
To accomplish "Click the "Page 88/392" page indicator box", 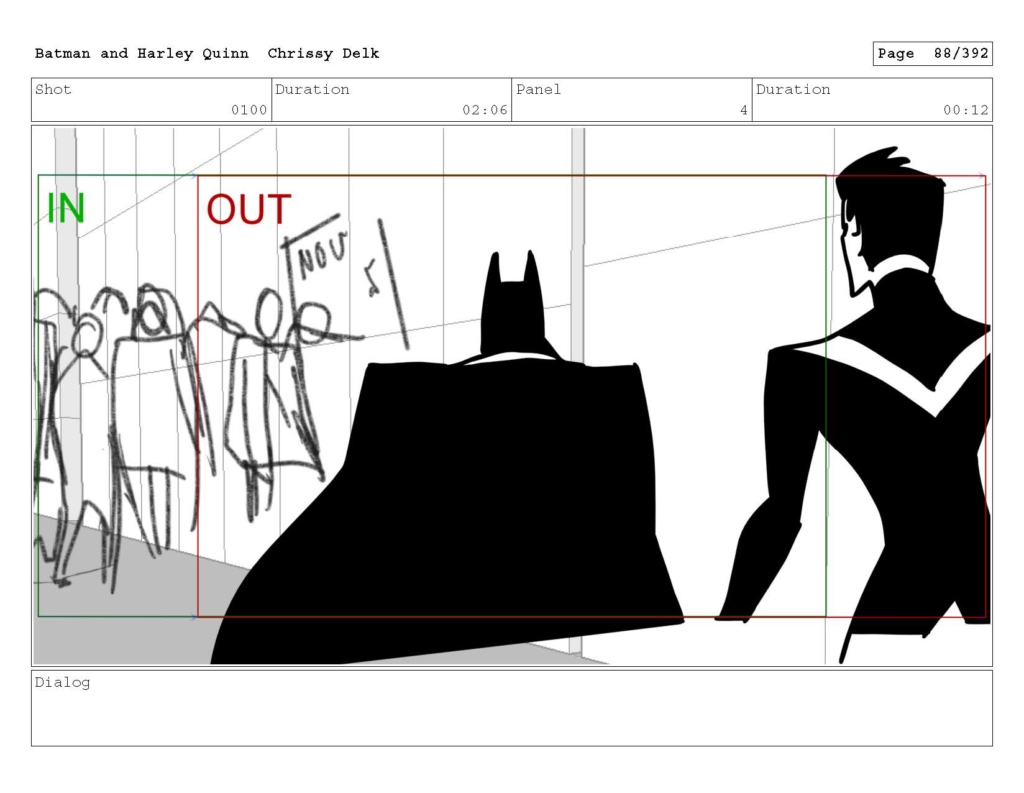I will [933, 54].
